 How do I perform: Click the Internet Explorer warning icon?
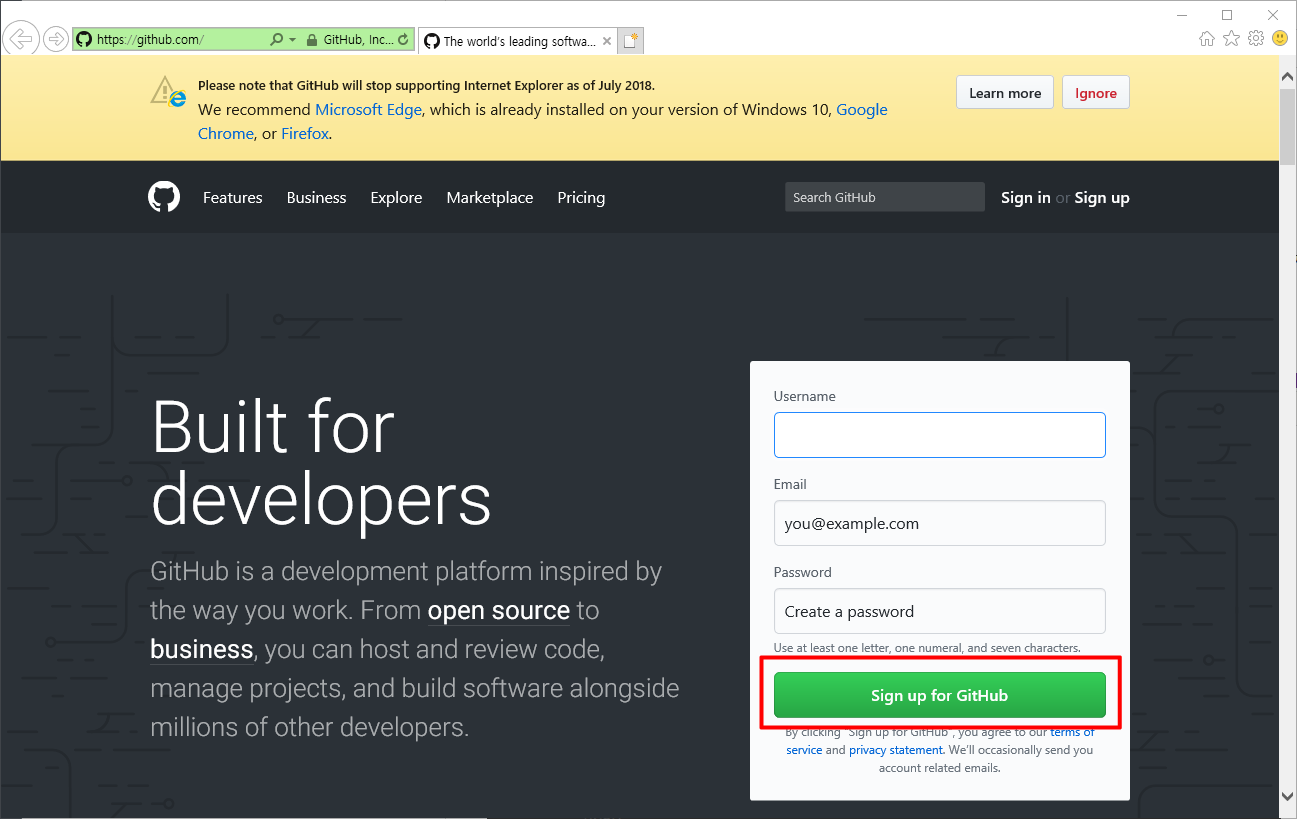tap(169, 91)
